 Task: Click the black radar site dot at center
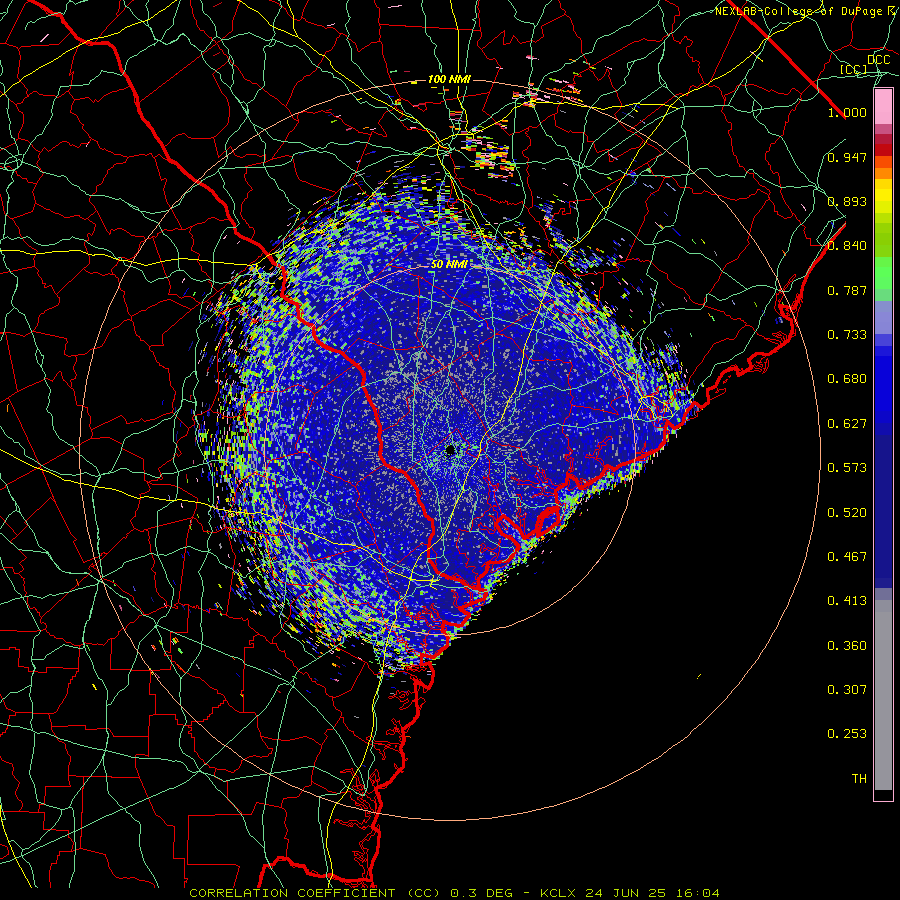pos(450,450)
